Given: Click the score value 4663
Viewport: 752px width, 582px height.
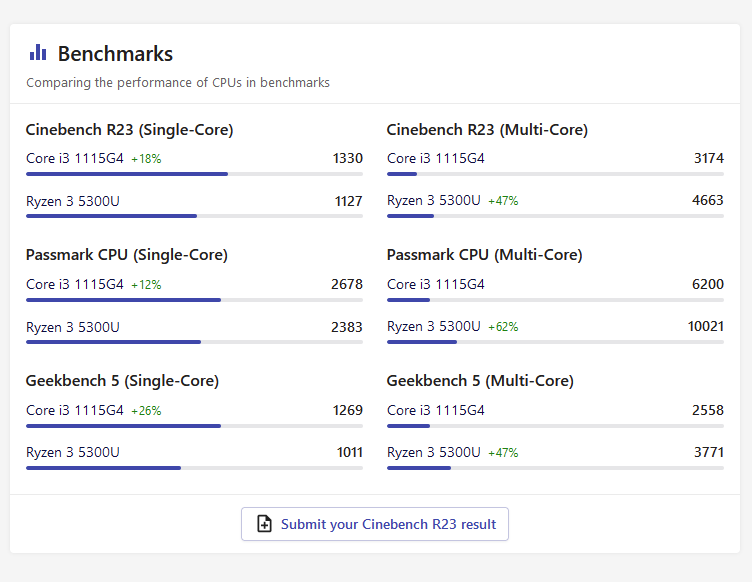Looking at the screenshot, I should 708,200.
